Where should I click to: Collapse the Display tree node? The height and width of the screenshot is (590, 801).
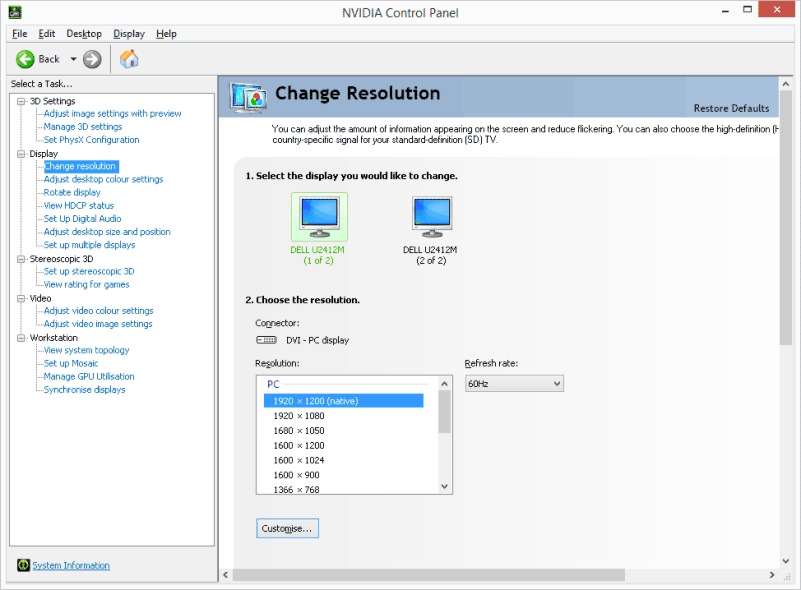21,154
